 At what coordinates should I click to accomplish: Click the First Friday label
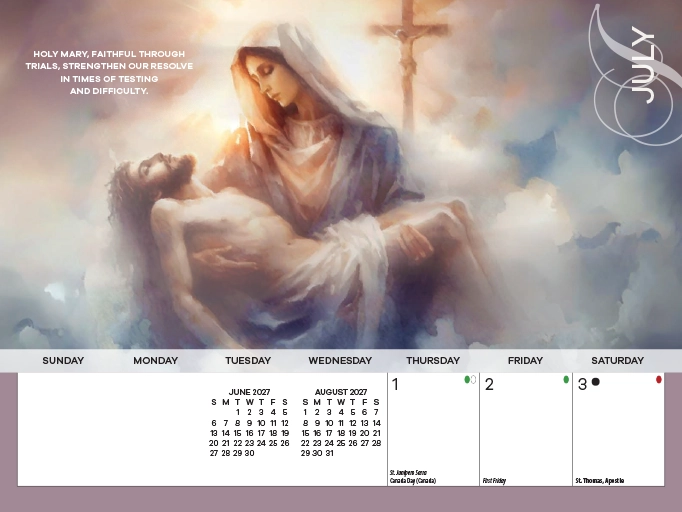[x=494, y=481]
